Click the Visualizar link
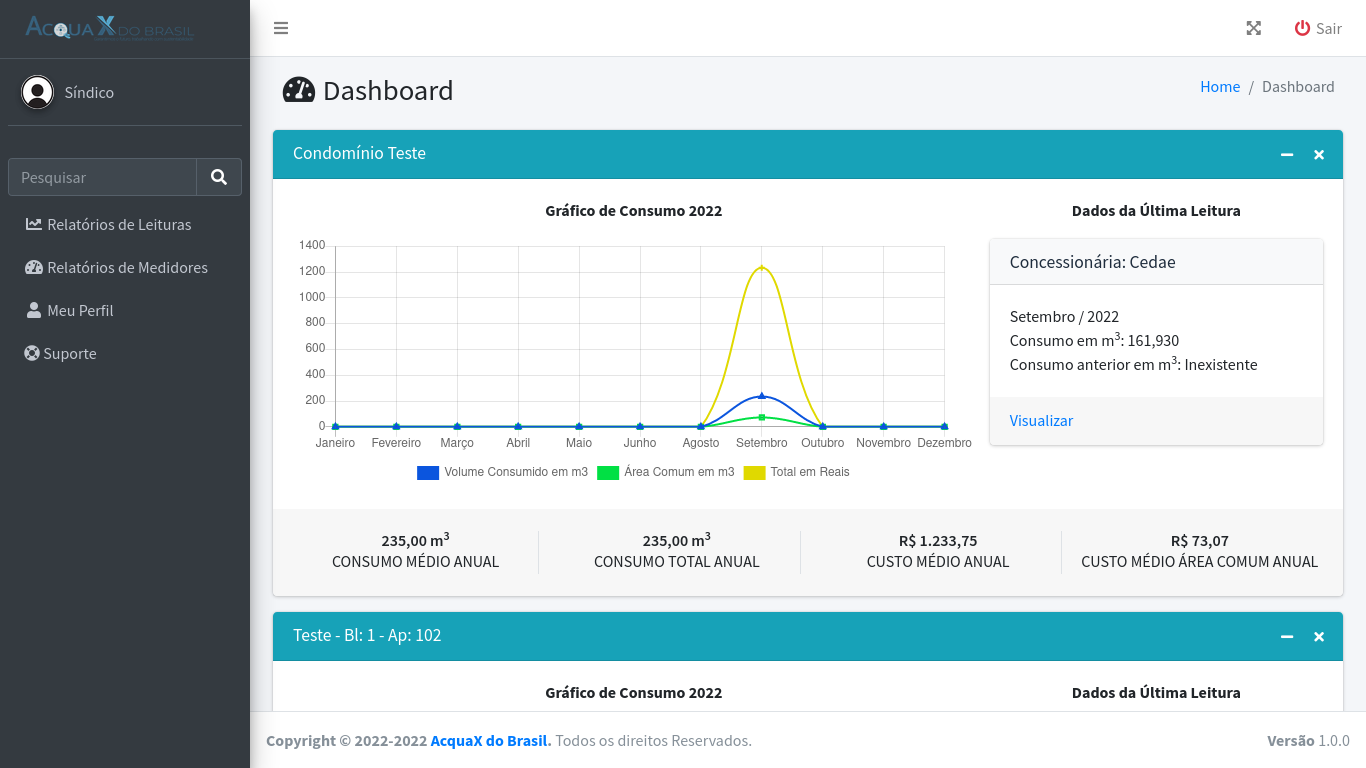Image resolution: width=1366 pixels, height=768 pixels. tap(1041, 421)
